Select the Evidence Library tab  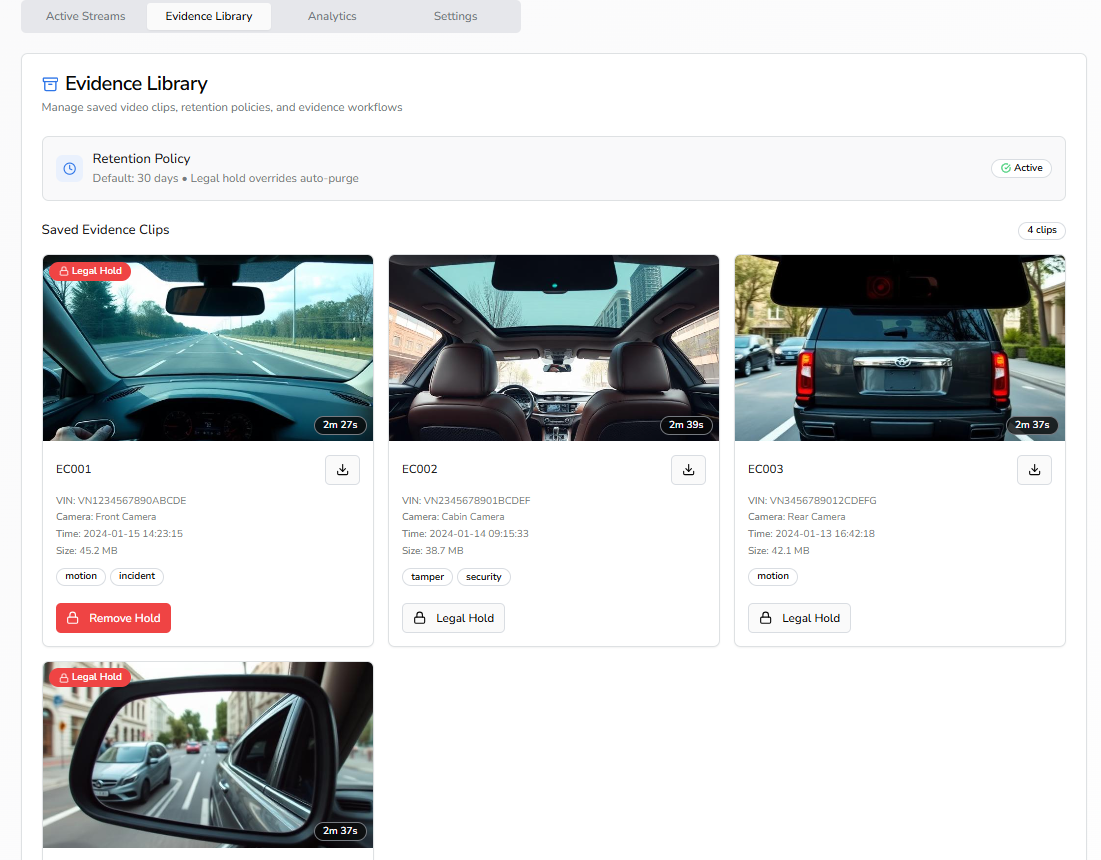209,16
